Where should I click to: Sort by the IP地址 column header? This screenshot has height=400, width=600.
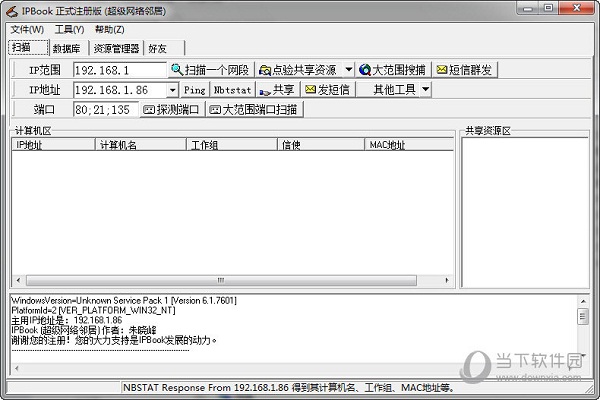click(53, 145)
